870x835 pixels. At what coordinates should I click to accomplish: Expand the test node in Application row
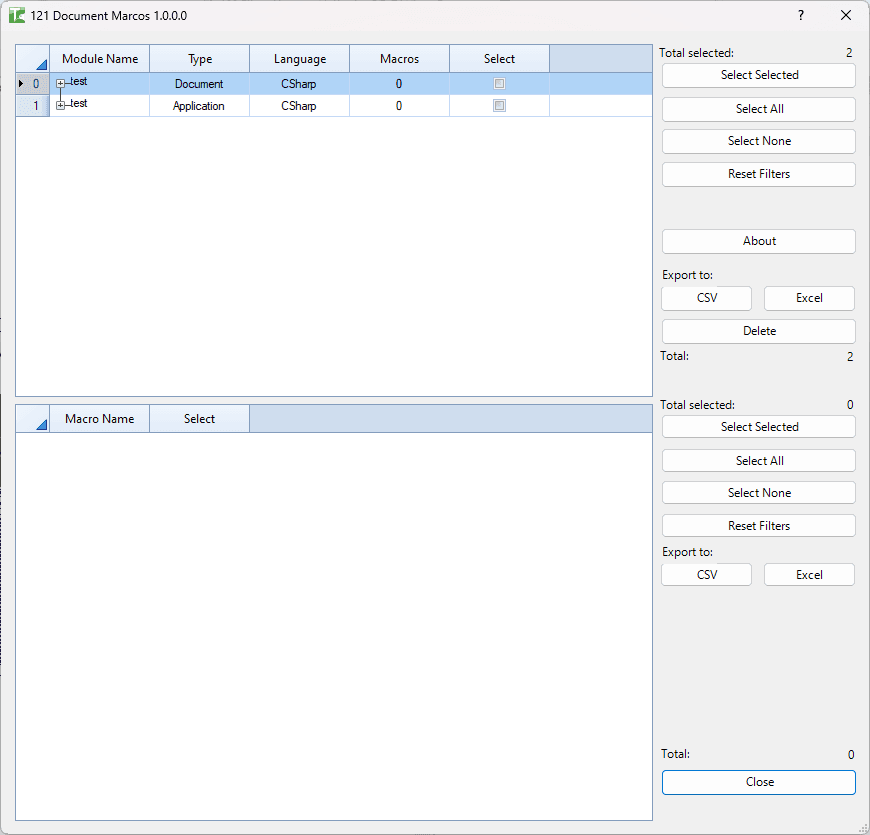tap(60, 105)
